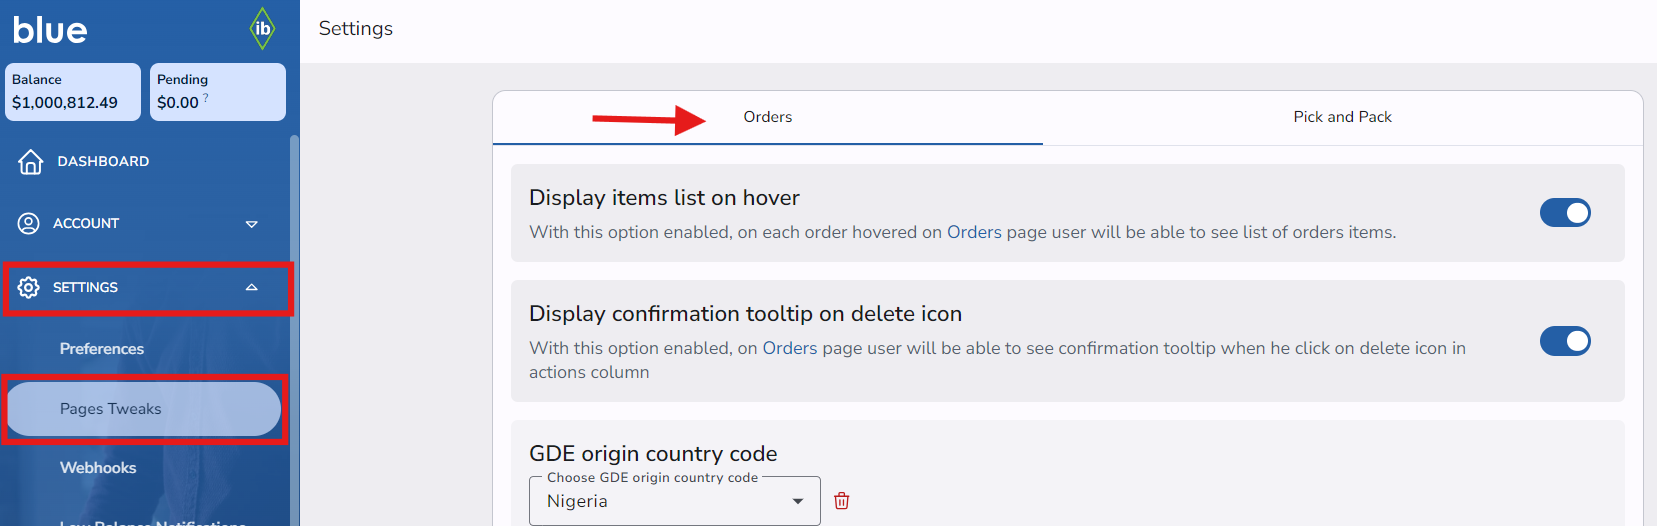Click the blue brand logo
This screenshot has width=1657, height=526.
tap(50, 30)
